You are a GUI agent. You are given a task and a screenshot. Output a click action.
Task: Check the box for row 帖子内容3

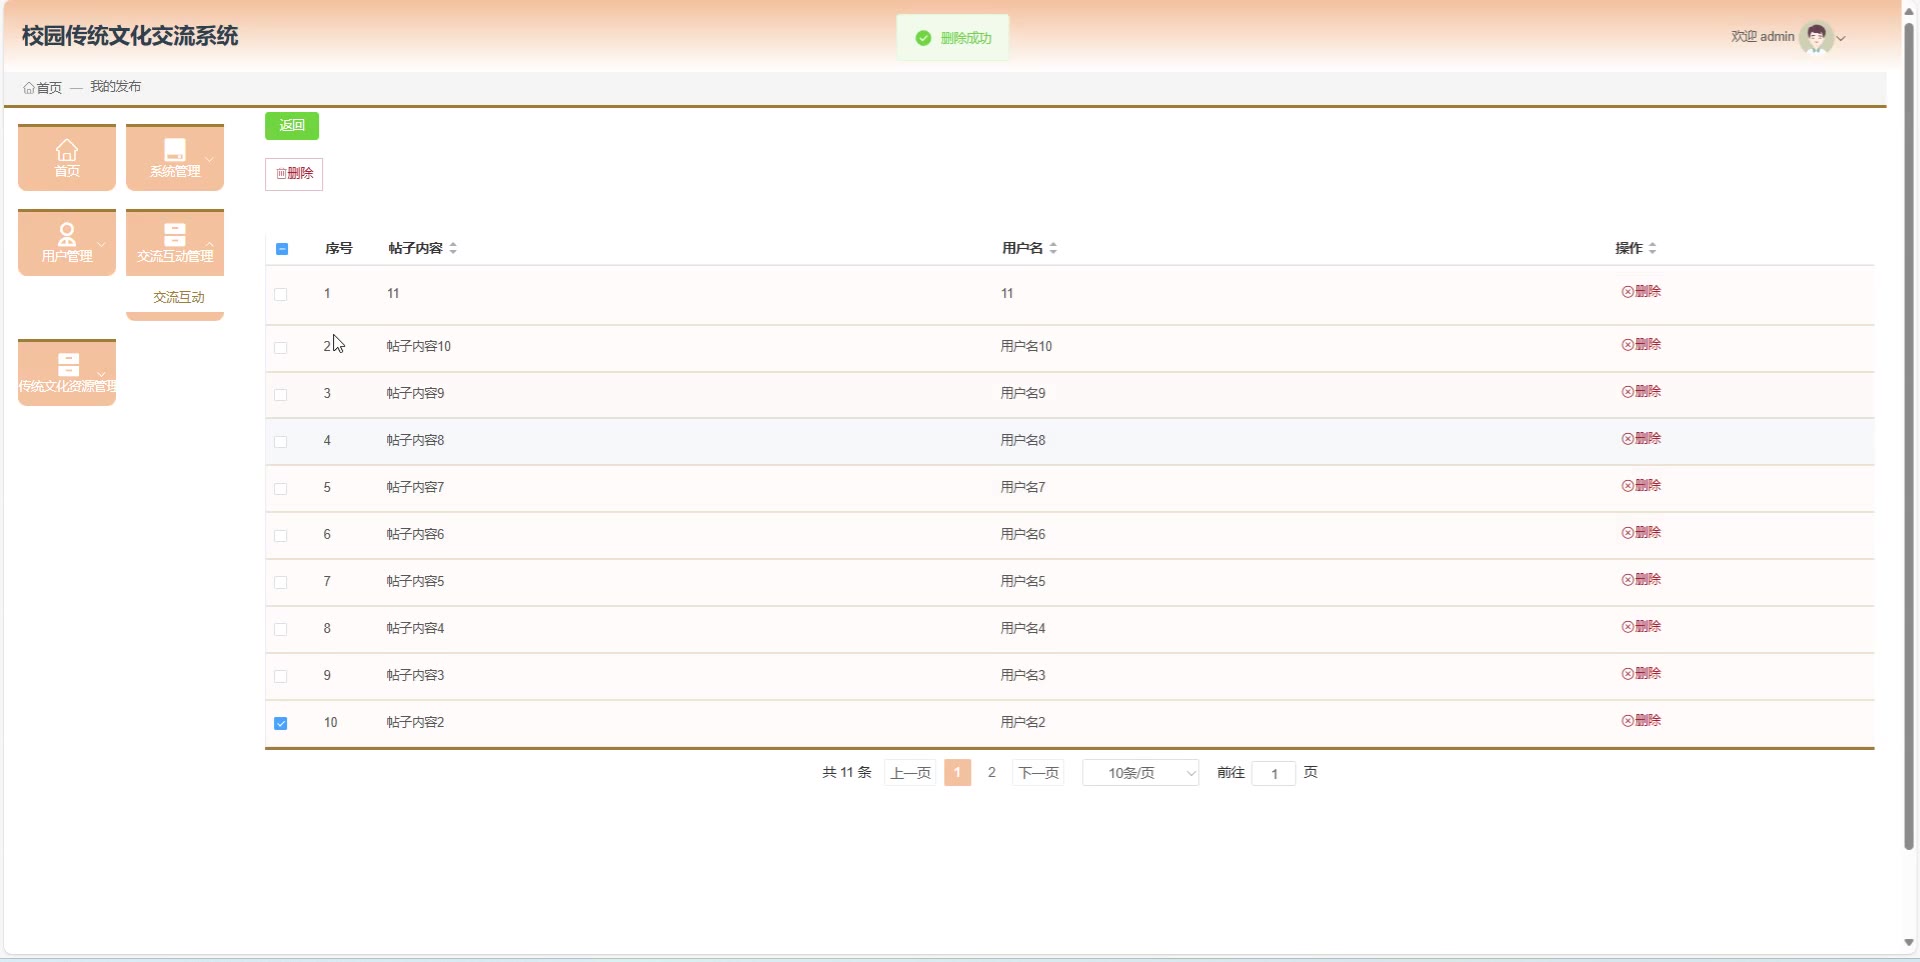(281, 677)
